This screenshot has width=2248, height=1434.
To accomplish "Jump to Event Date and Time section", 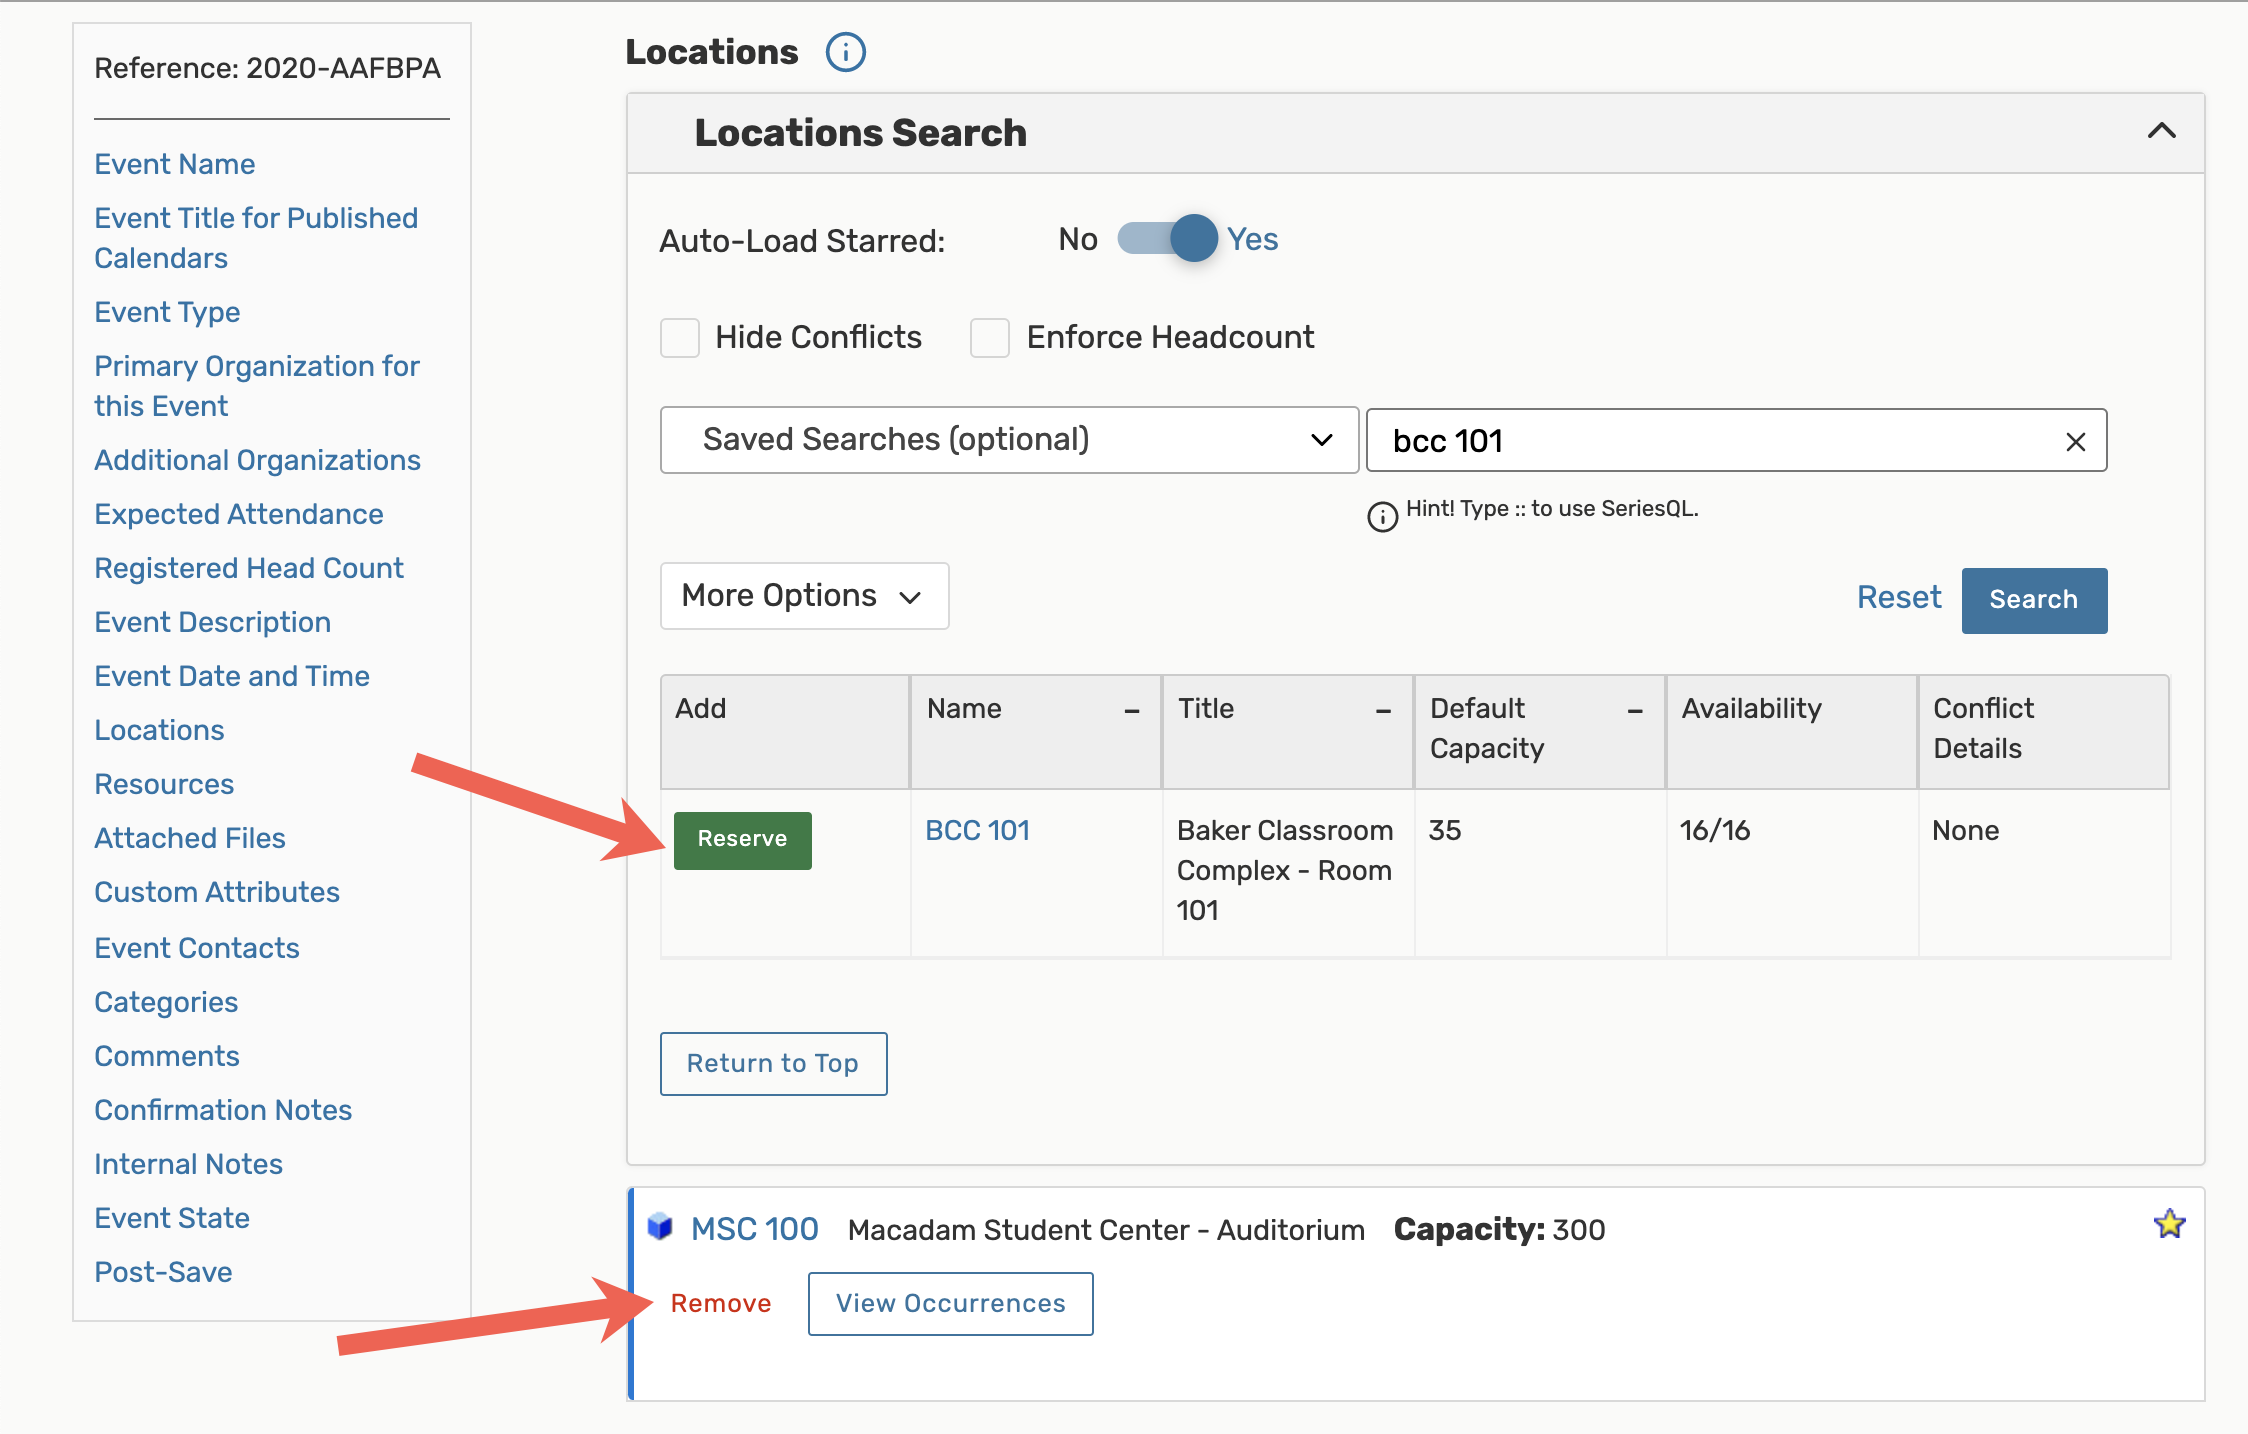I will [x=232, y=676].
